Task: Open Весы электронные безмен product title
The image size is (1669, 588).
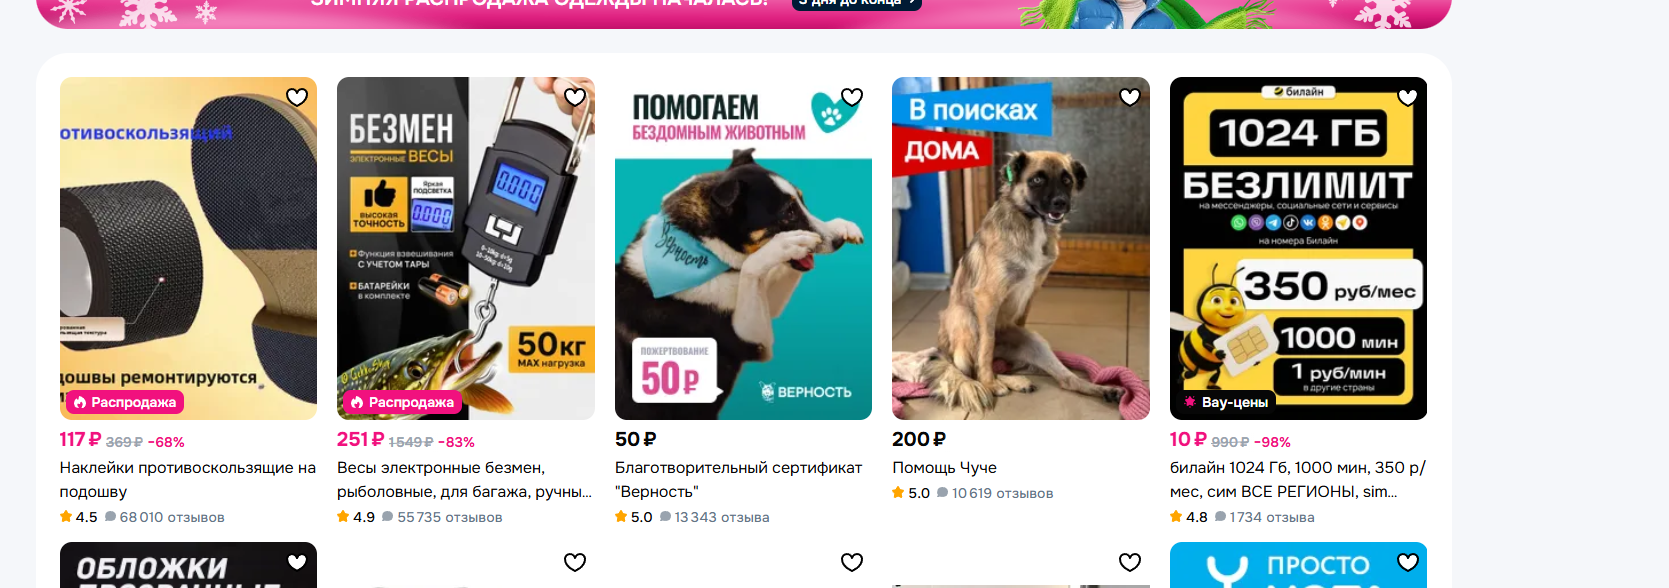Action: 465,480
